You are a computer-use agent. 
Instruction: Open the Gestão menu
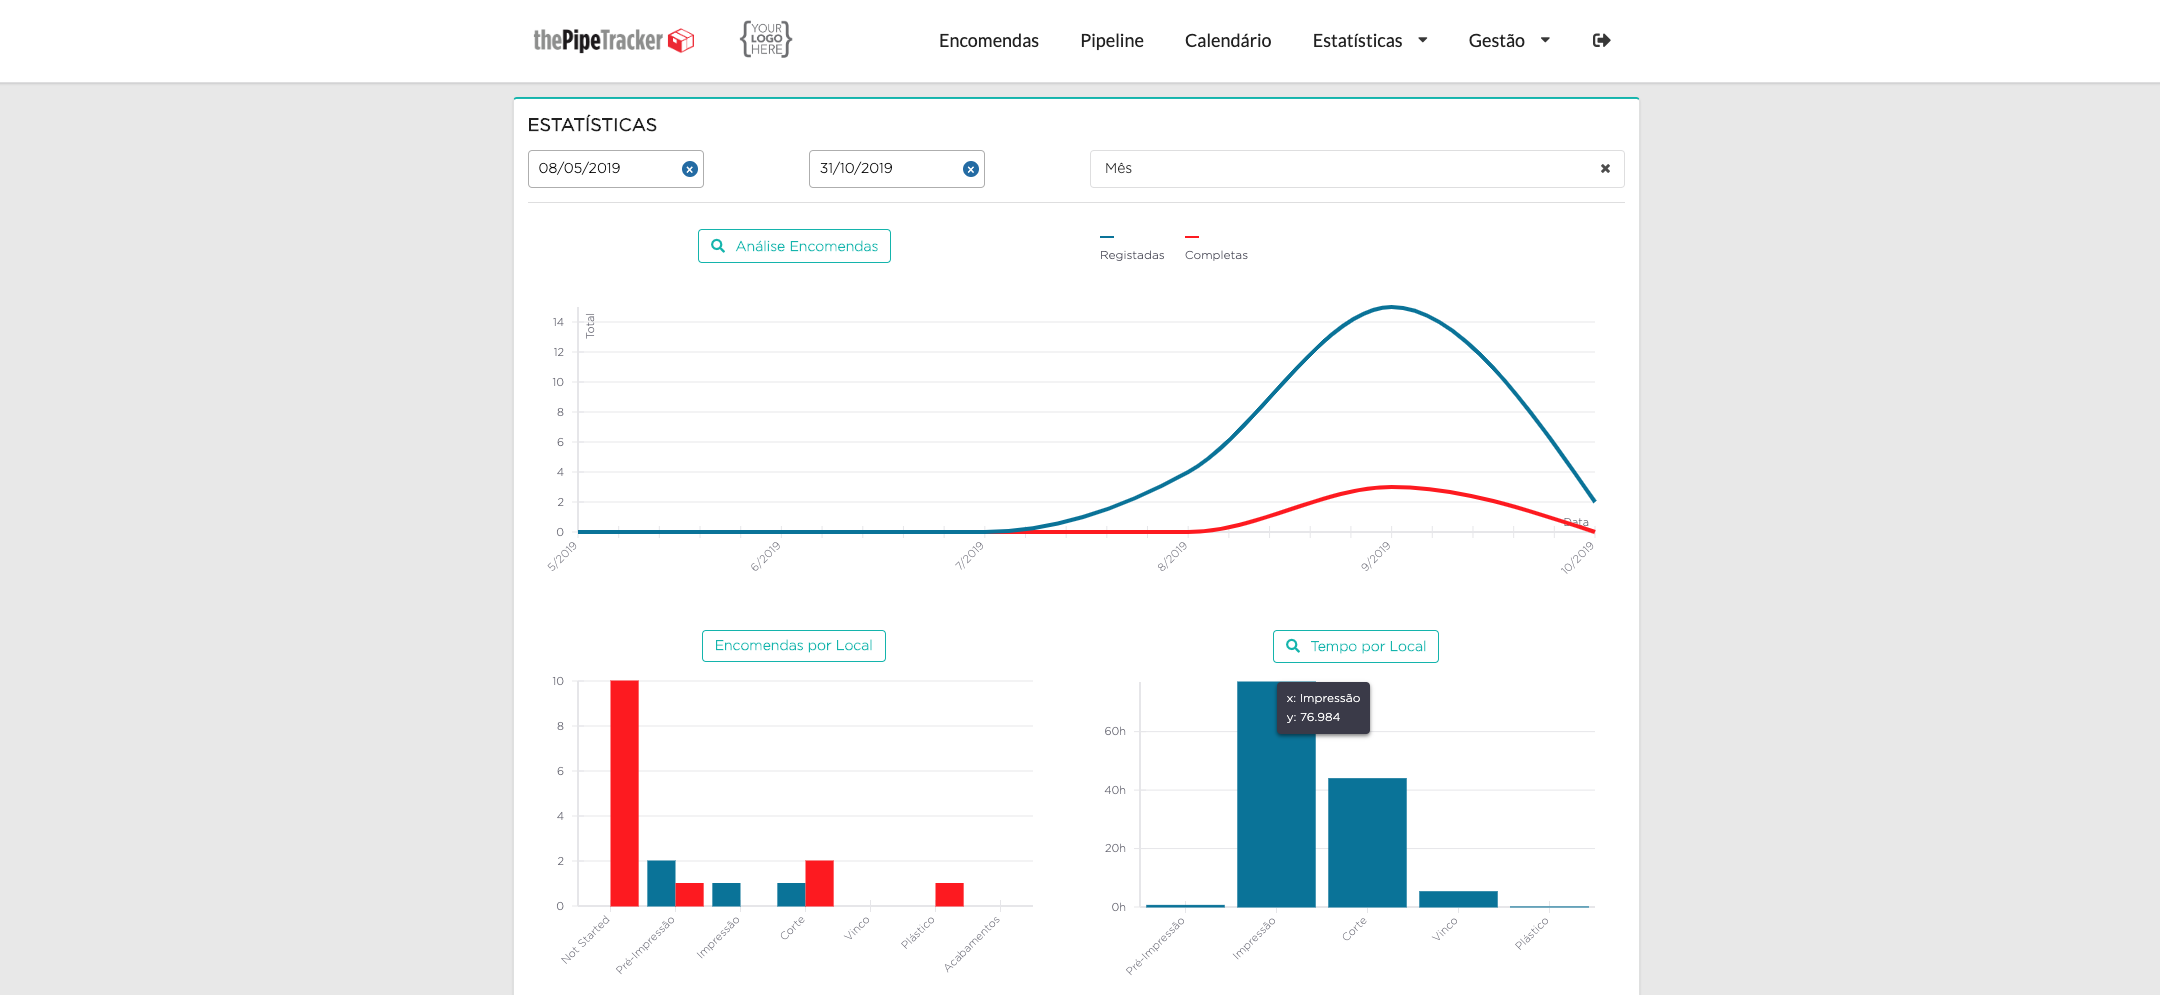[x=1496, y=41]
